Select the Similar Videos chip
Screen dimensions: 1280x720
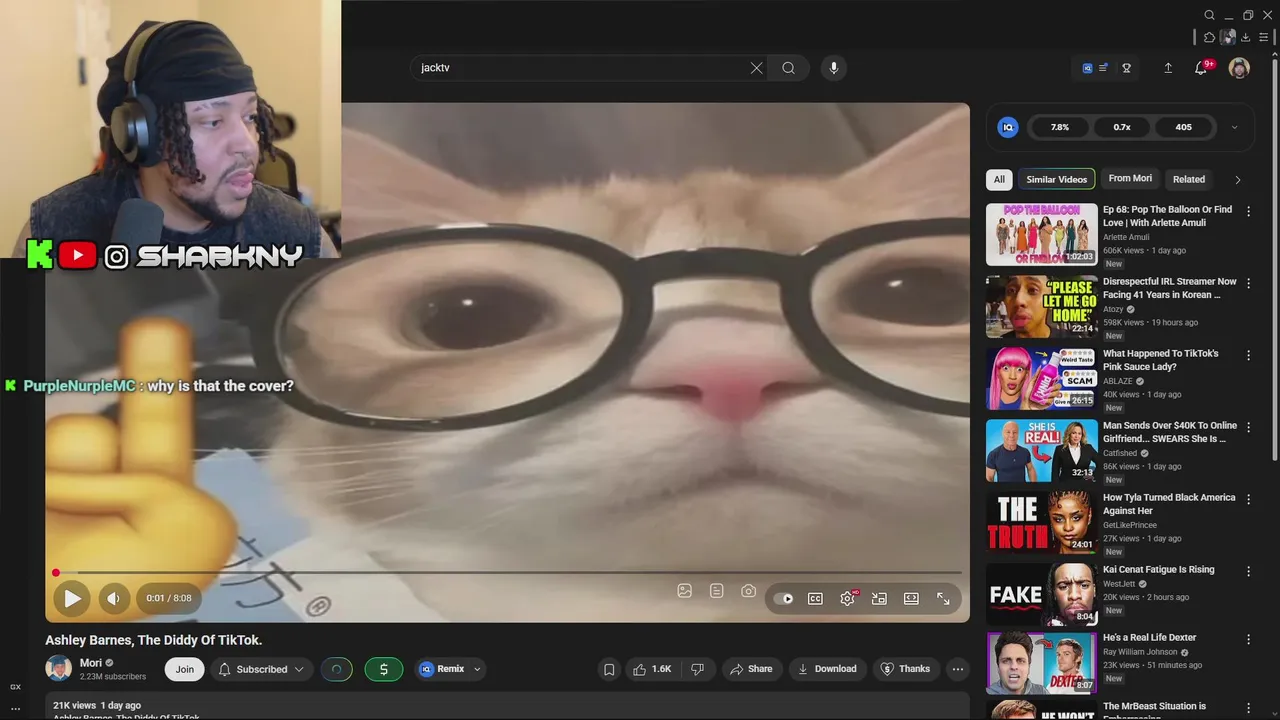tap(1057, 179)
